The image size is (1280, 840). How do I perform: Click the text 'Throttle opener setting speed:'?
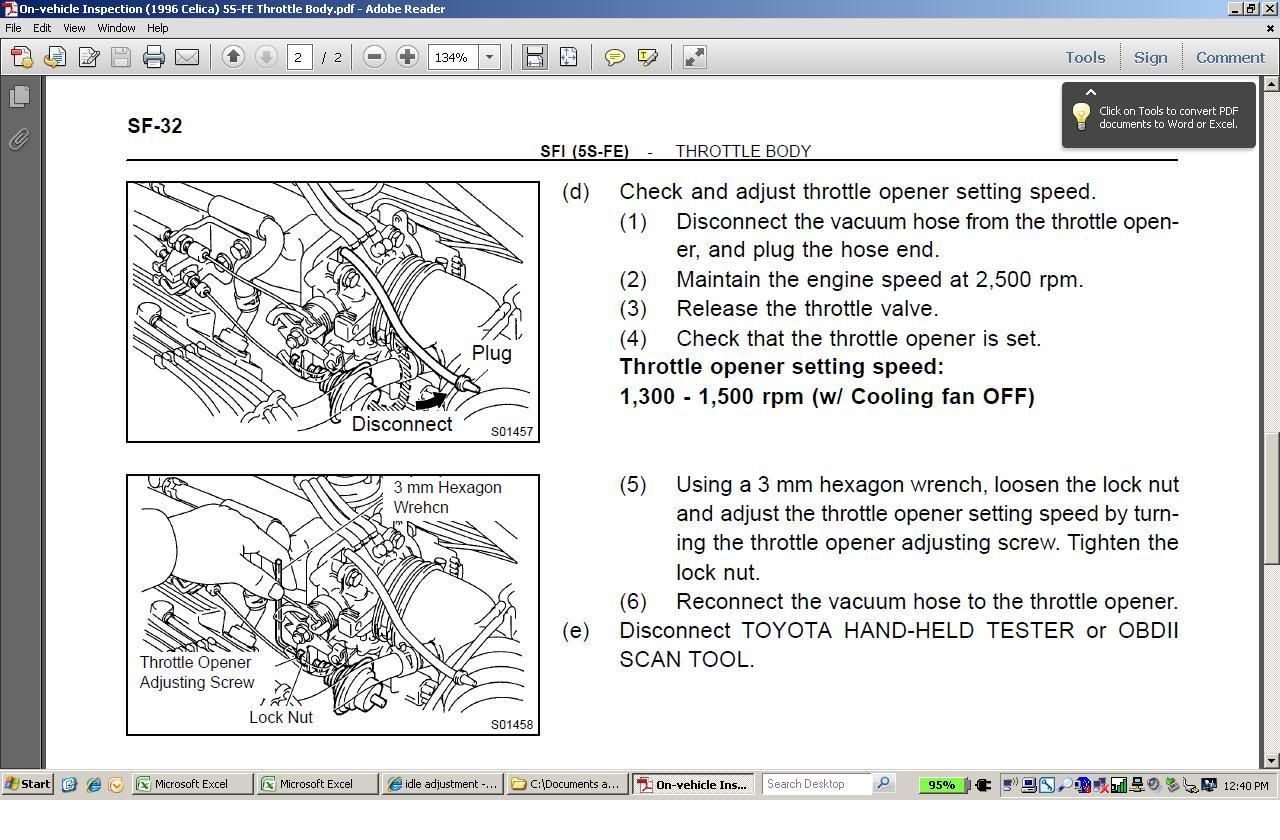point(782,367)
